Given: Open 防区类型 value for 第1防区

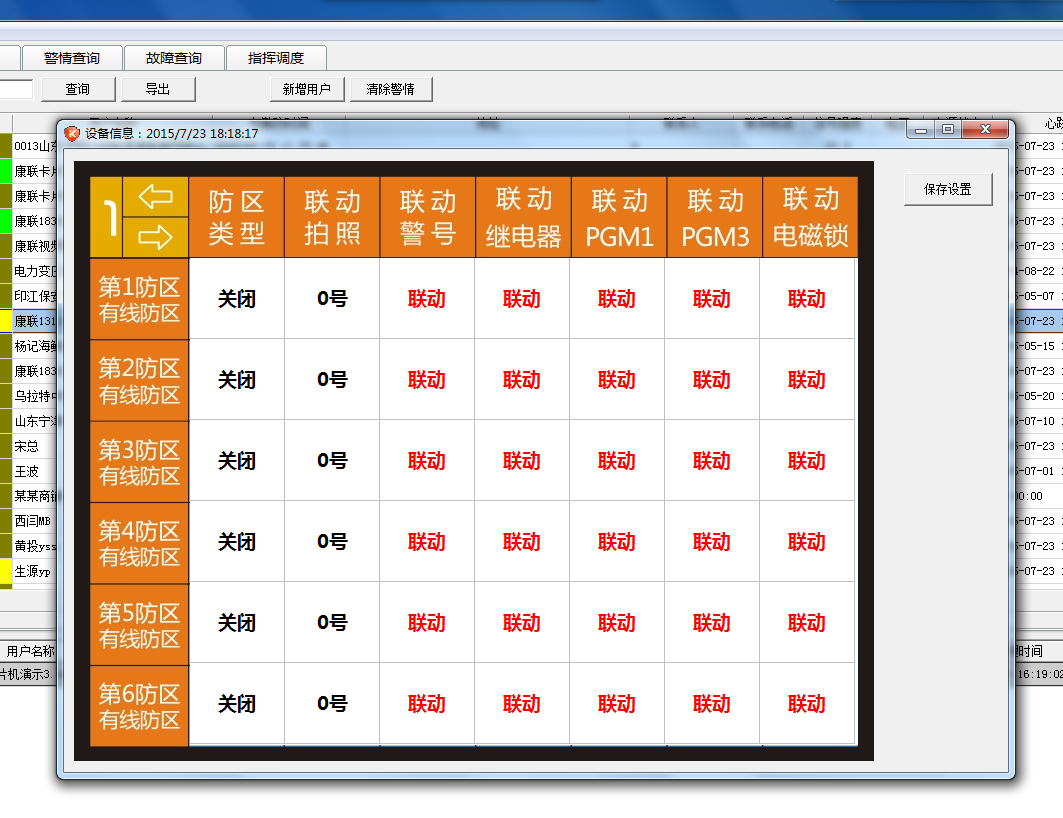Looking at the screenshot, I should pos(237,299).
